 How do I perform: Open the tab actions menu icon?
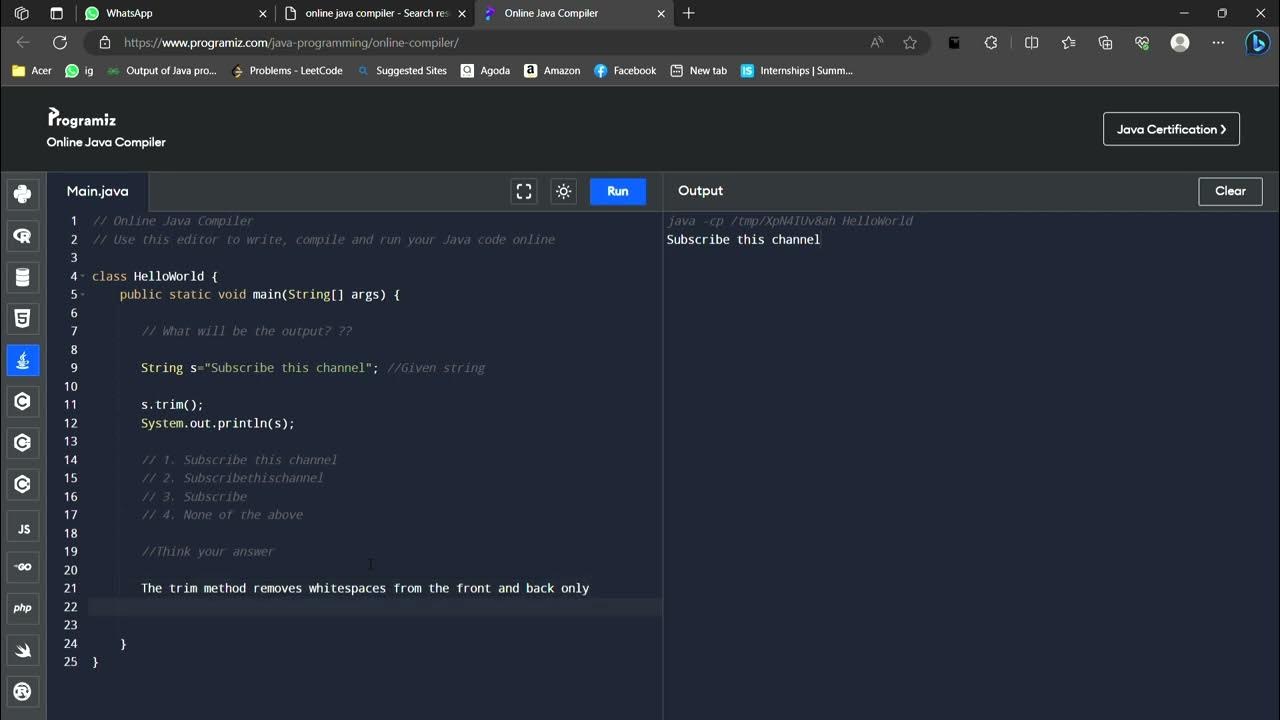coord(56,13)
